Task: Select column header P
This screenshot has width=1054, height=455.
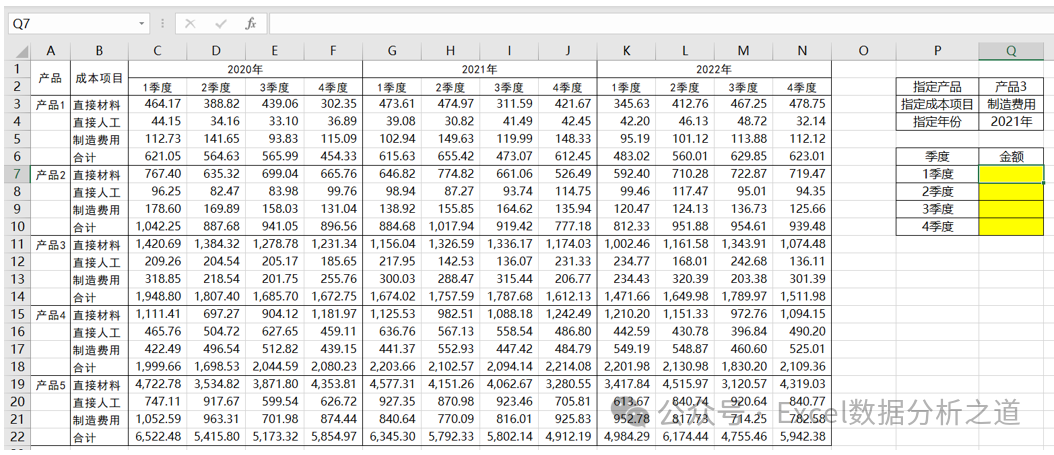Action: (937, 52)
